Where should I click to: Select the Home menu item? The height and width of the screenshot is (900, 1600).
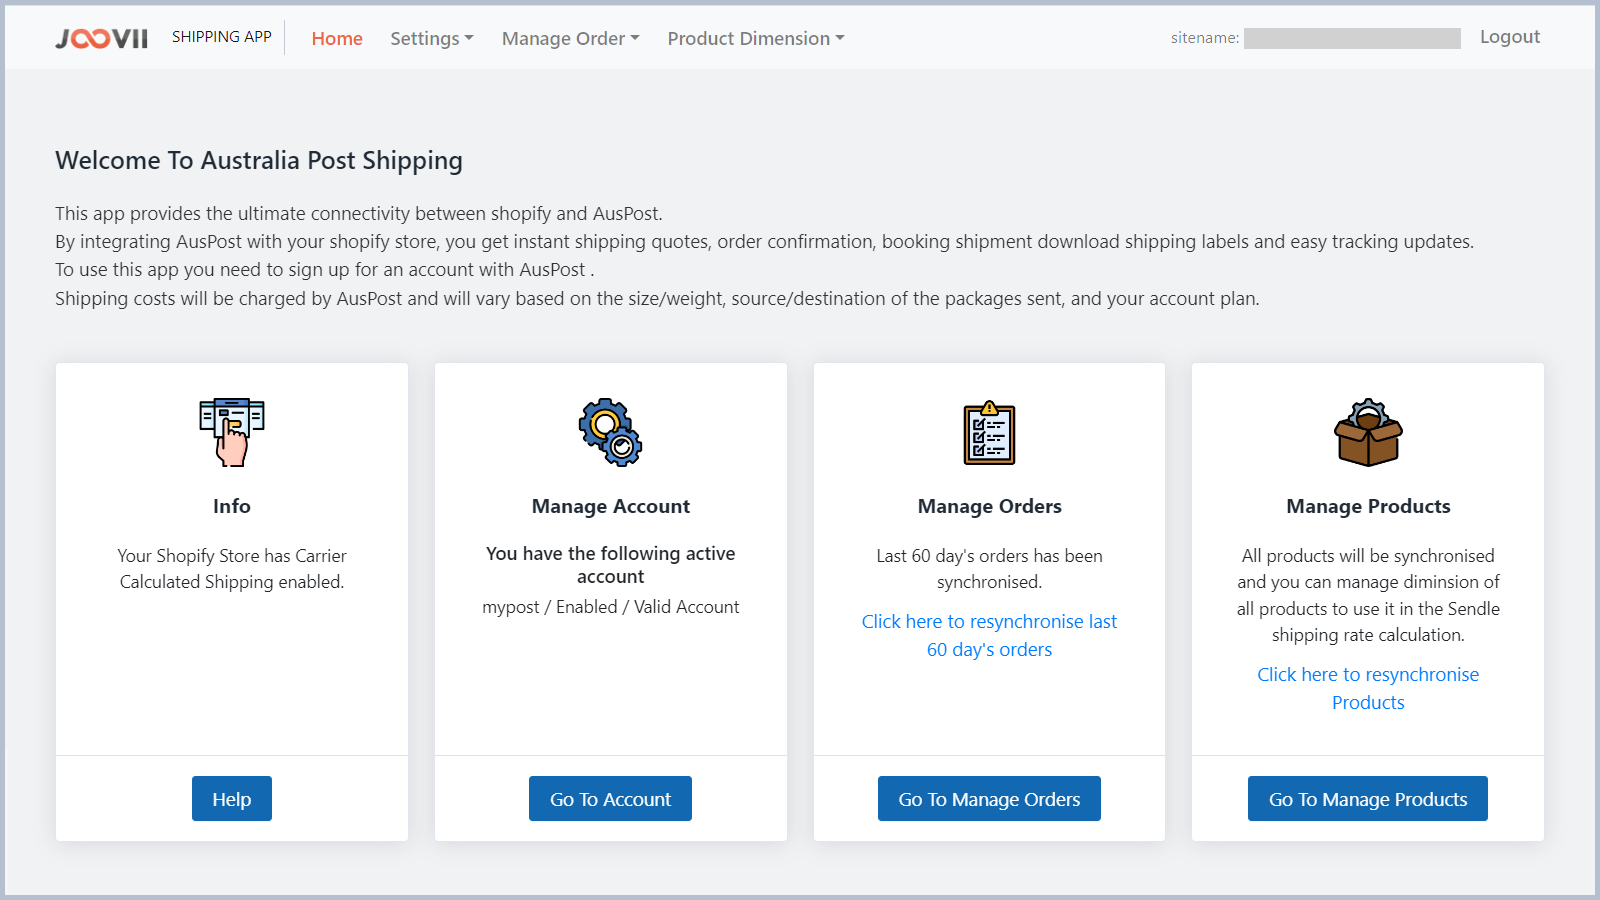(336, 38)
